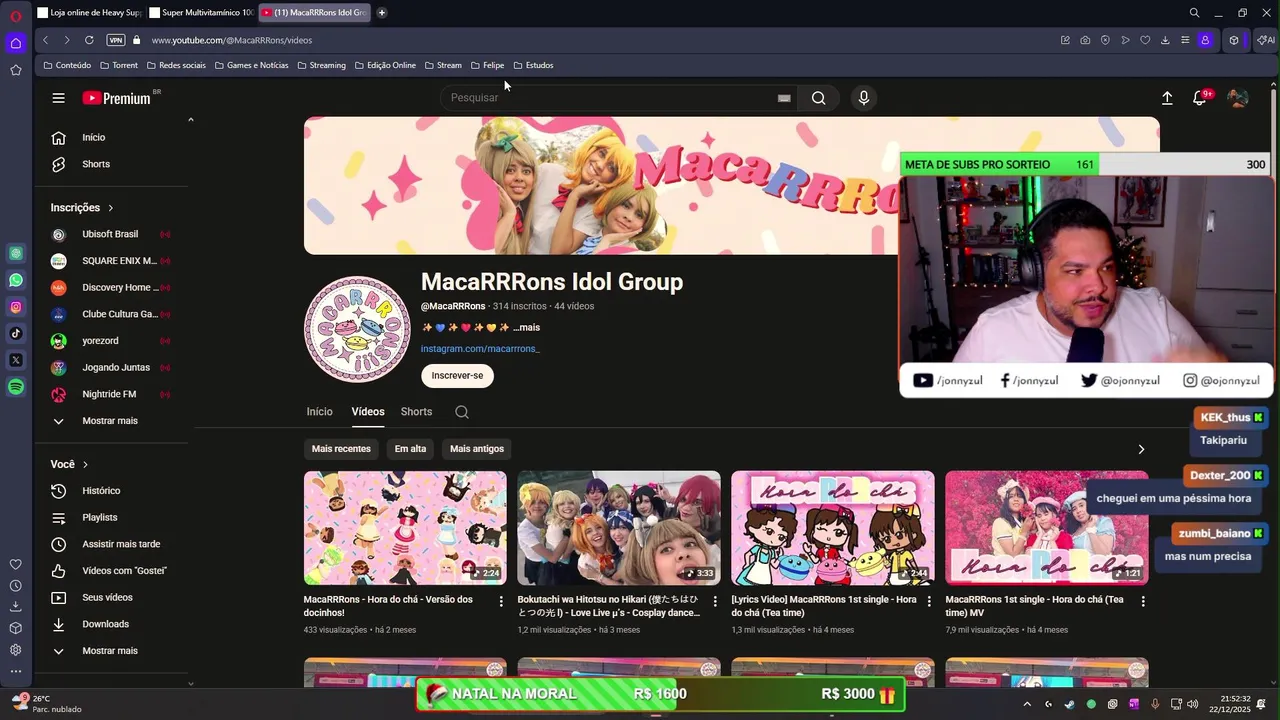Expand the channel description with ...mais

pyautogui.click(x=526, y=328)
